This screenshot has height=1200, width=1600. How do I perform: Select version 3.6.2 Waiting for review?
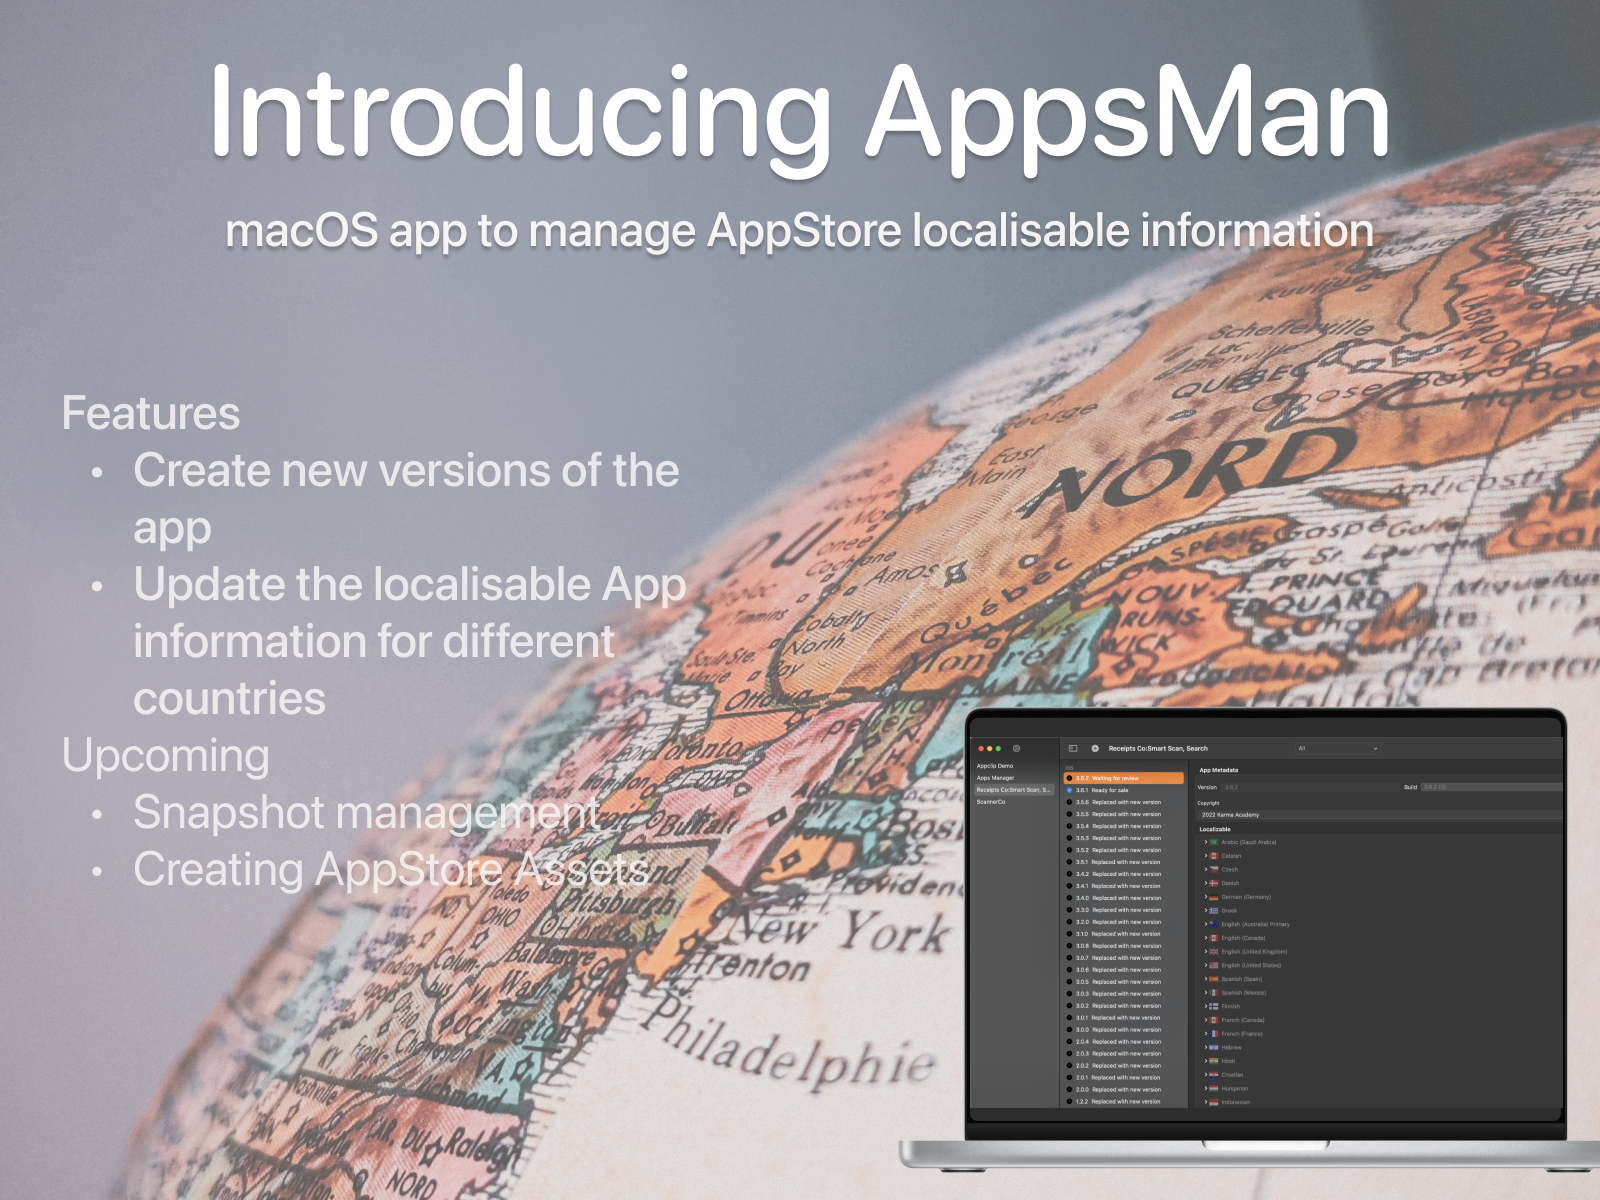point(1124,778)
